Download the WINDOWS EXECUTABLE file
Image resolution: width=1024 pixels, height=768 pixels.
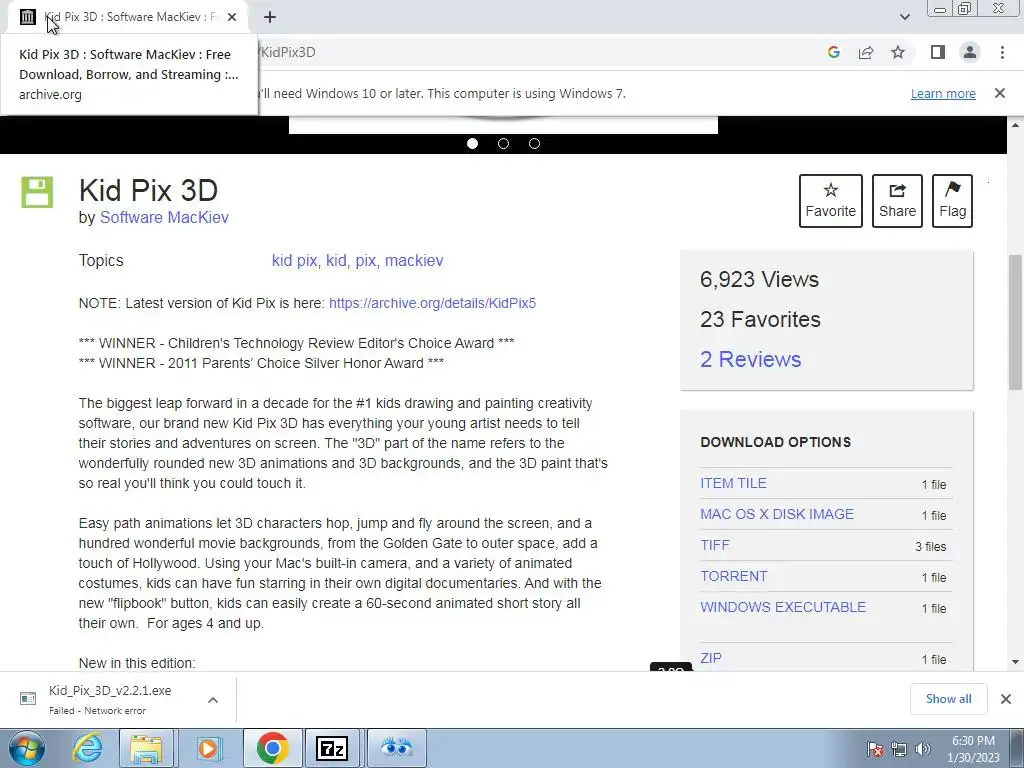point(783,607)
